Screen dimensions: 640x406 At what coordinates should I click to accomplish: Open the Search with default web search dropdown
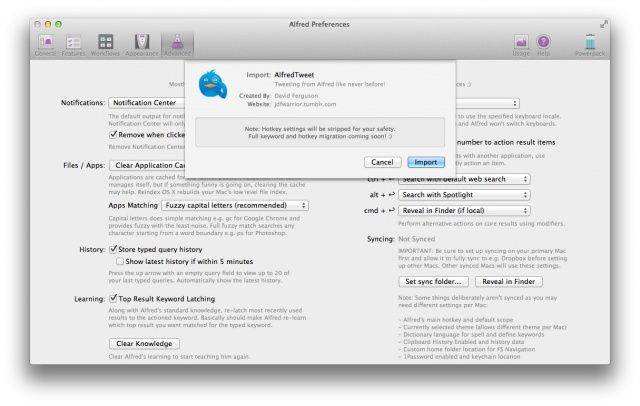coord(464,179)
